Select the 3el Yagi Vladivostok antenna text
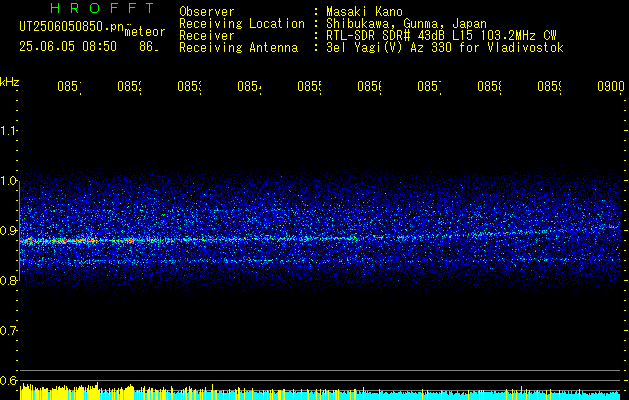The width and height of the screenshot is (629, 400). [x=445, y=48]
